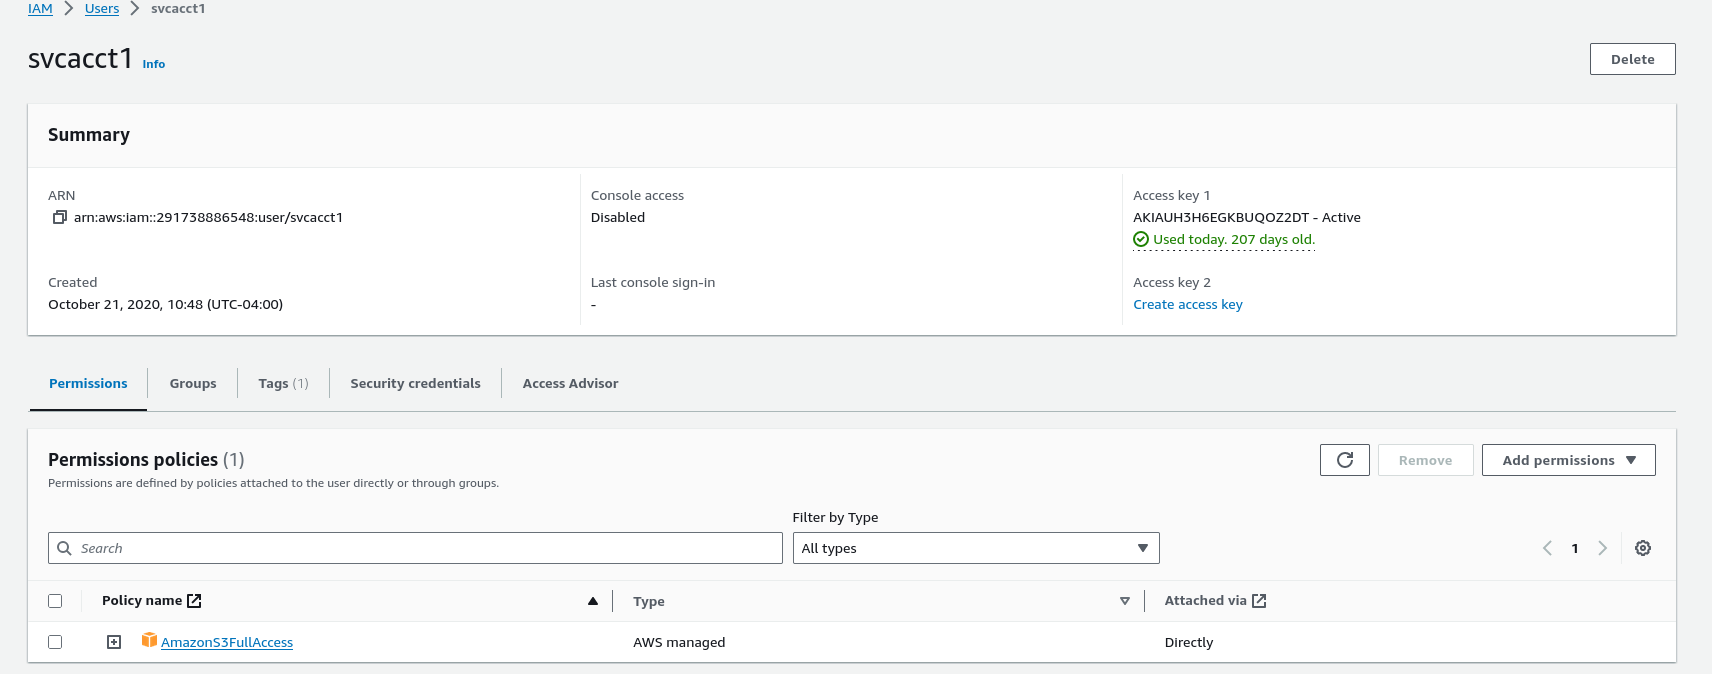This screenshot has height=674, width=1712.
Task: Open the Access Advisor tab
Action: (570, 383)
